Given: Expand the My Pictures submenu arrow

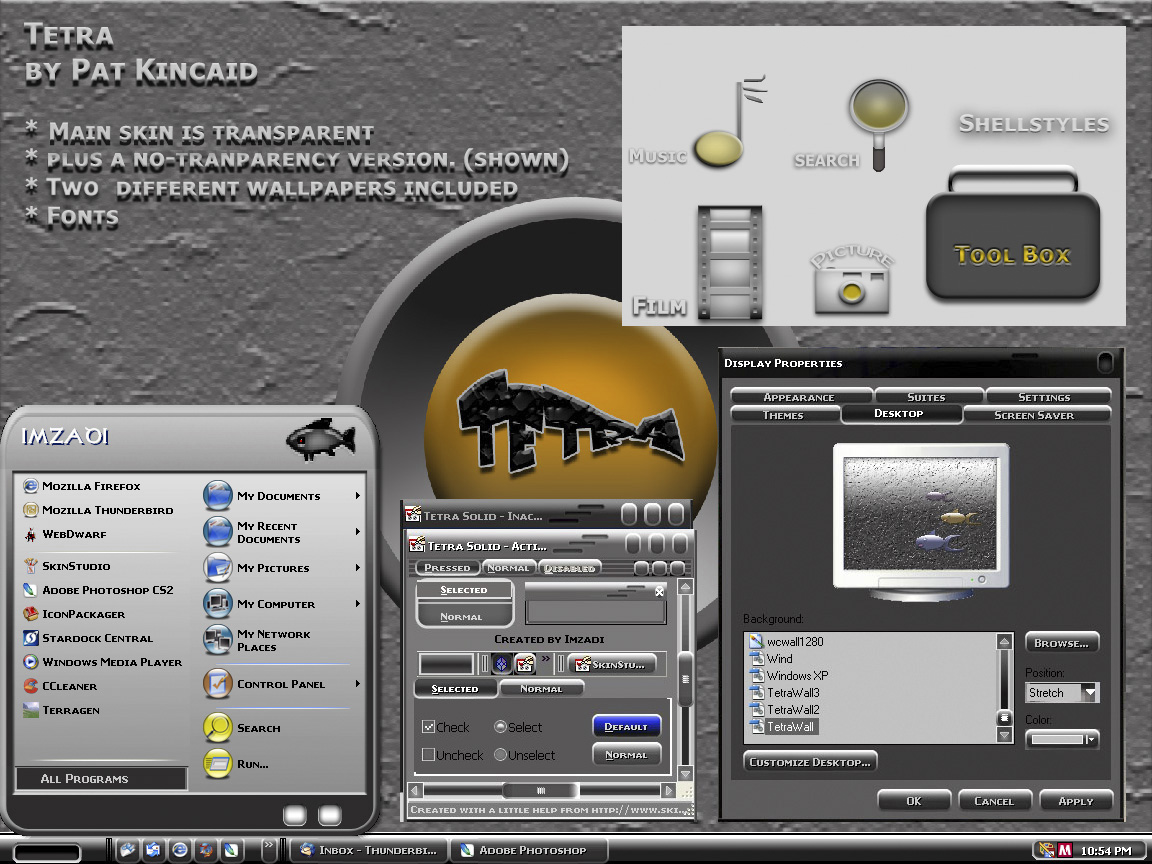Looking at the screenshot, I should [x=358, y=567].
